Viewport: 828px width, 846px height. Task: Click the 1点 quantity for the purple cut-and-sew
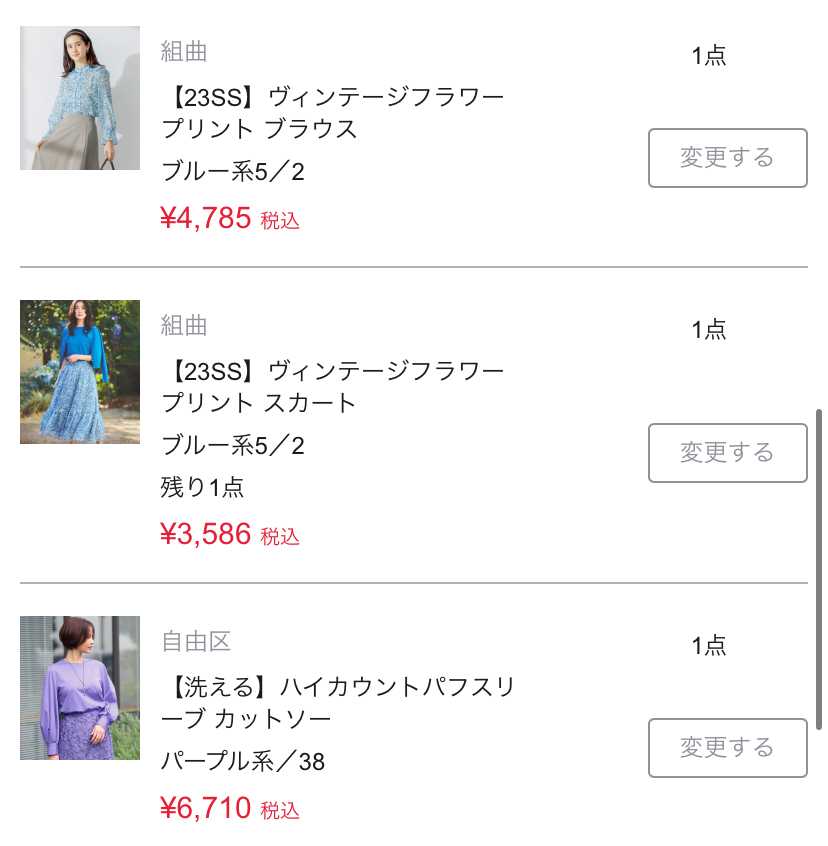(x=709, y=646)
